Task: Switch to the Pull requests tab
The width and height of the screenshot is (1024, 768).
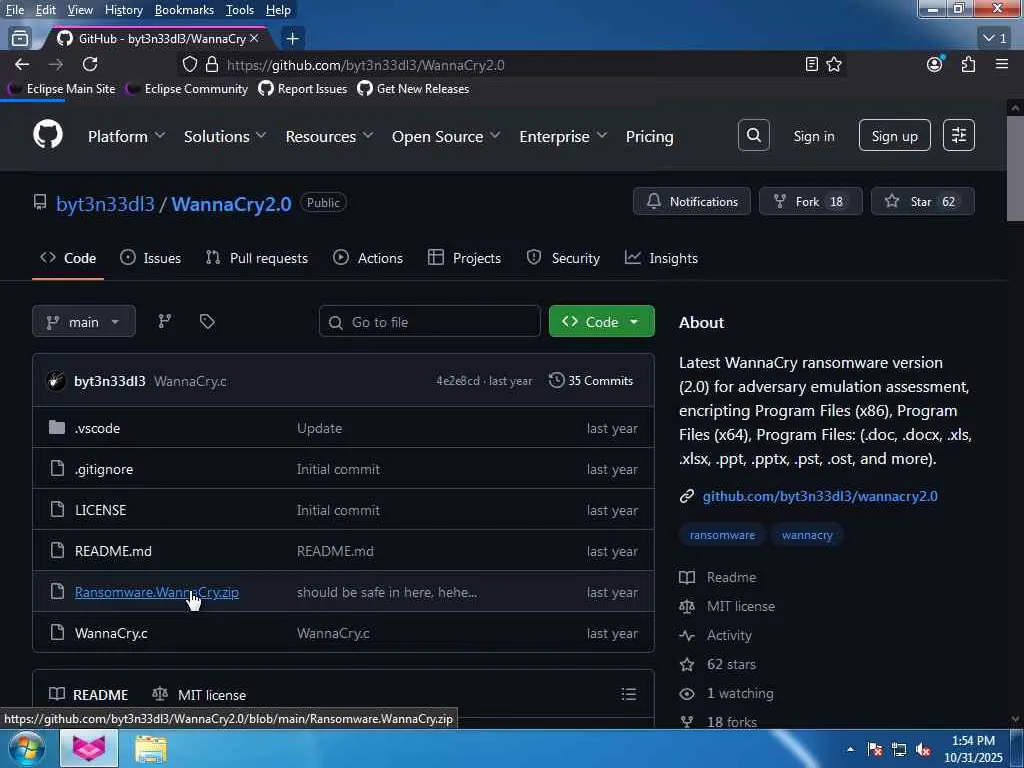Action: (x=257, y=258)
